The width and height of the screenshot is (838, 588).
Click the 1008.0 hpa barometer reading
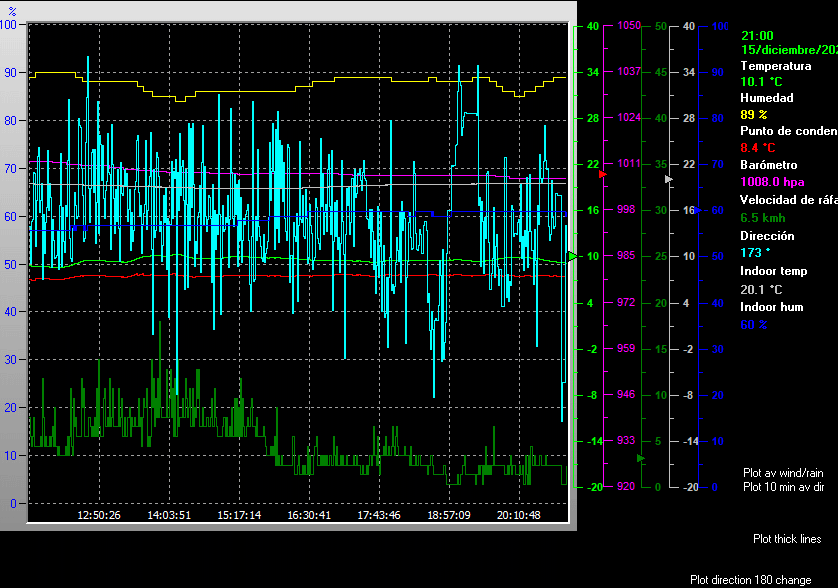coord(772,182)
